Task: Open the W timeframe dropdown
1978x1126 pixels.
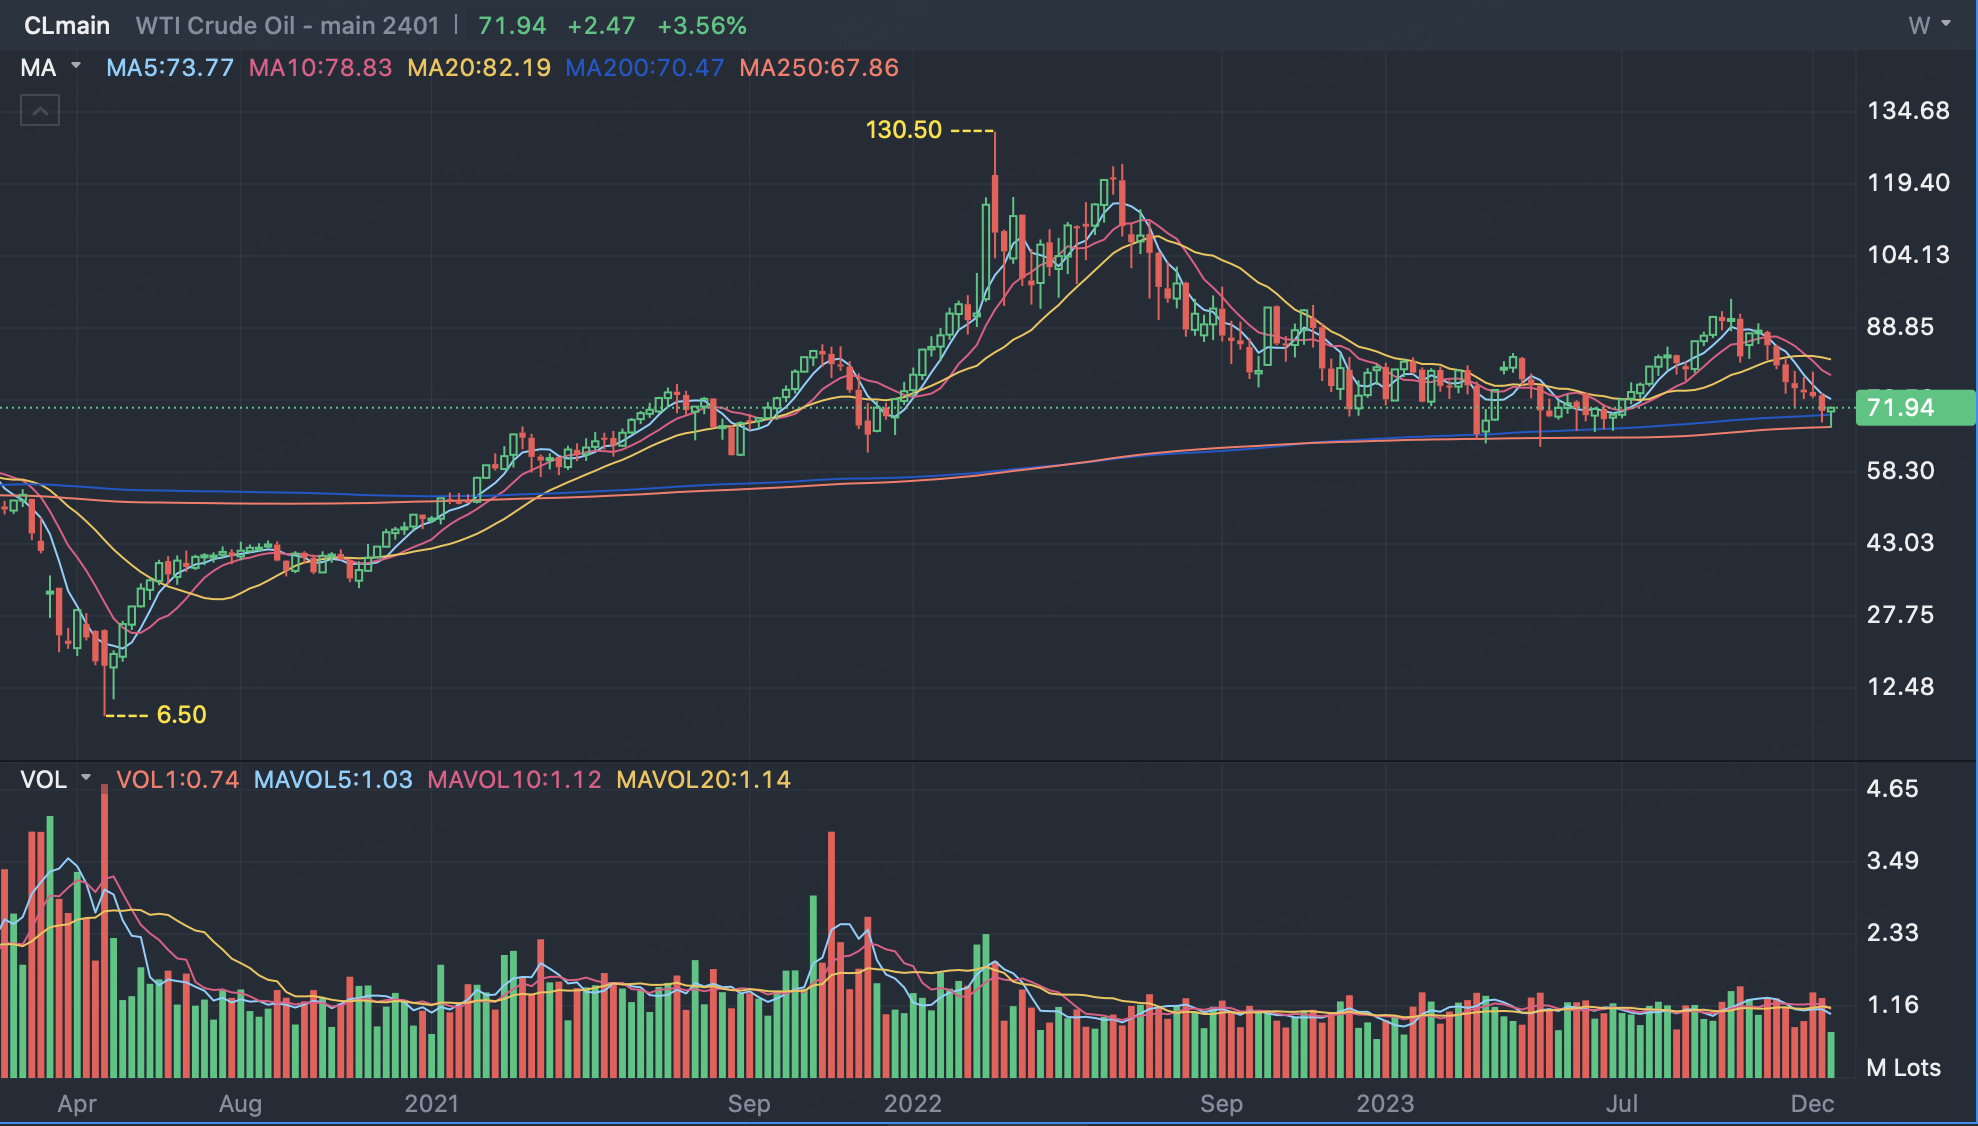Action: coord(1929,26)
